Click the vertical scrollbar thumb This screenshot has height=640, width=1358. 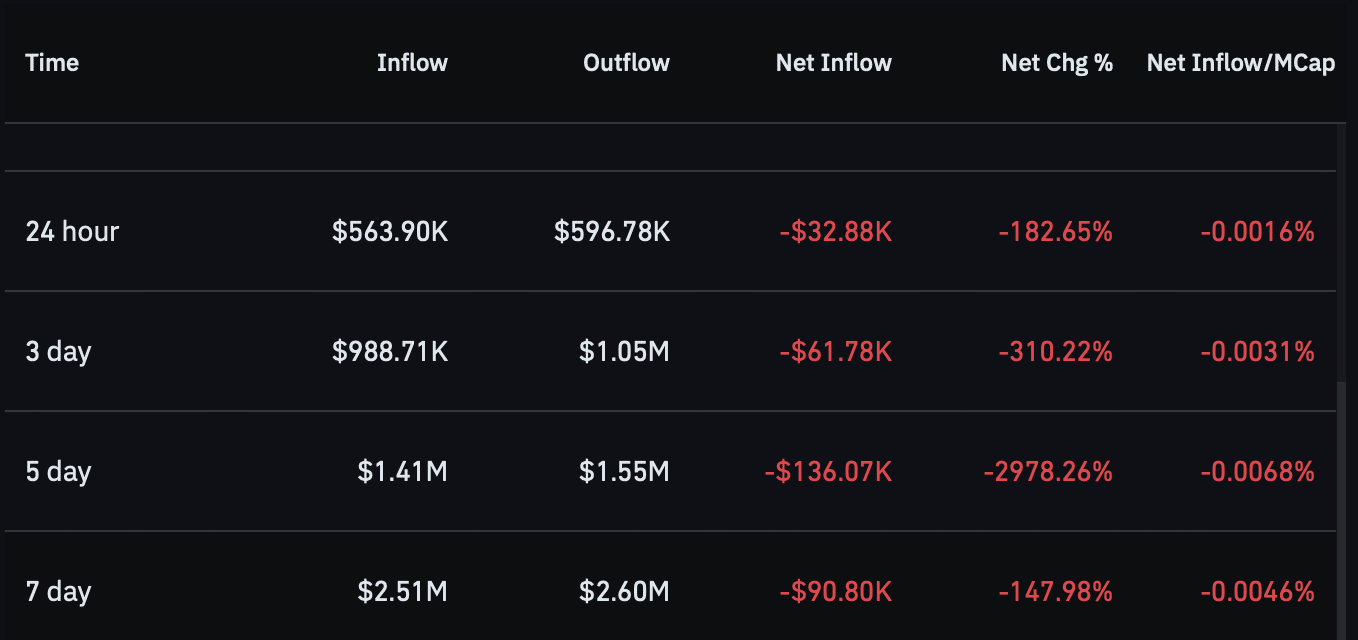pos(1342,510)
